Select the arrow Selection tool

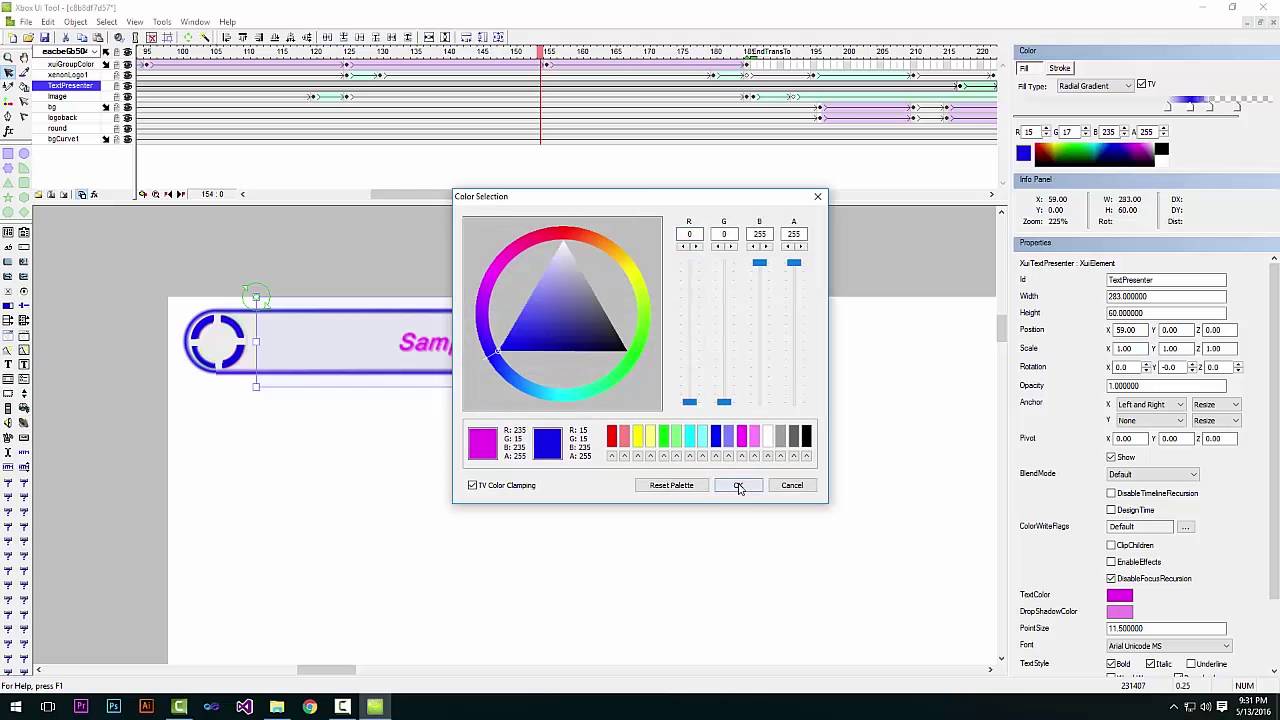click(8, 73)
